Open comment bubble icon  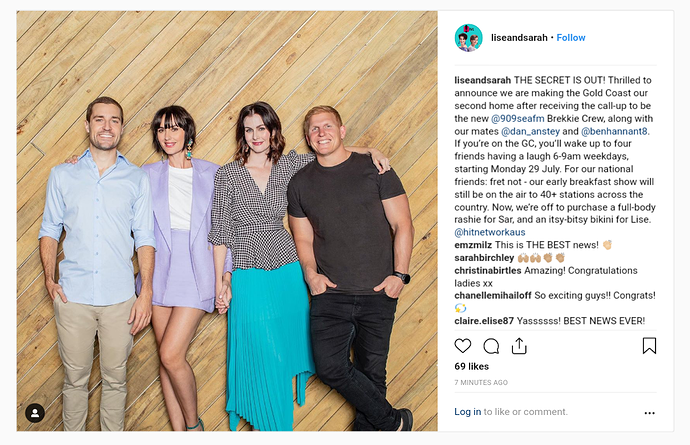(491, 346)
